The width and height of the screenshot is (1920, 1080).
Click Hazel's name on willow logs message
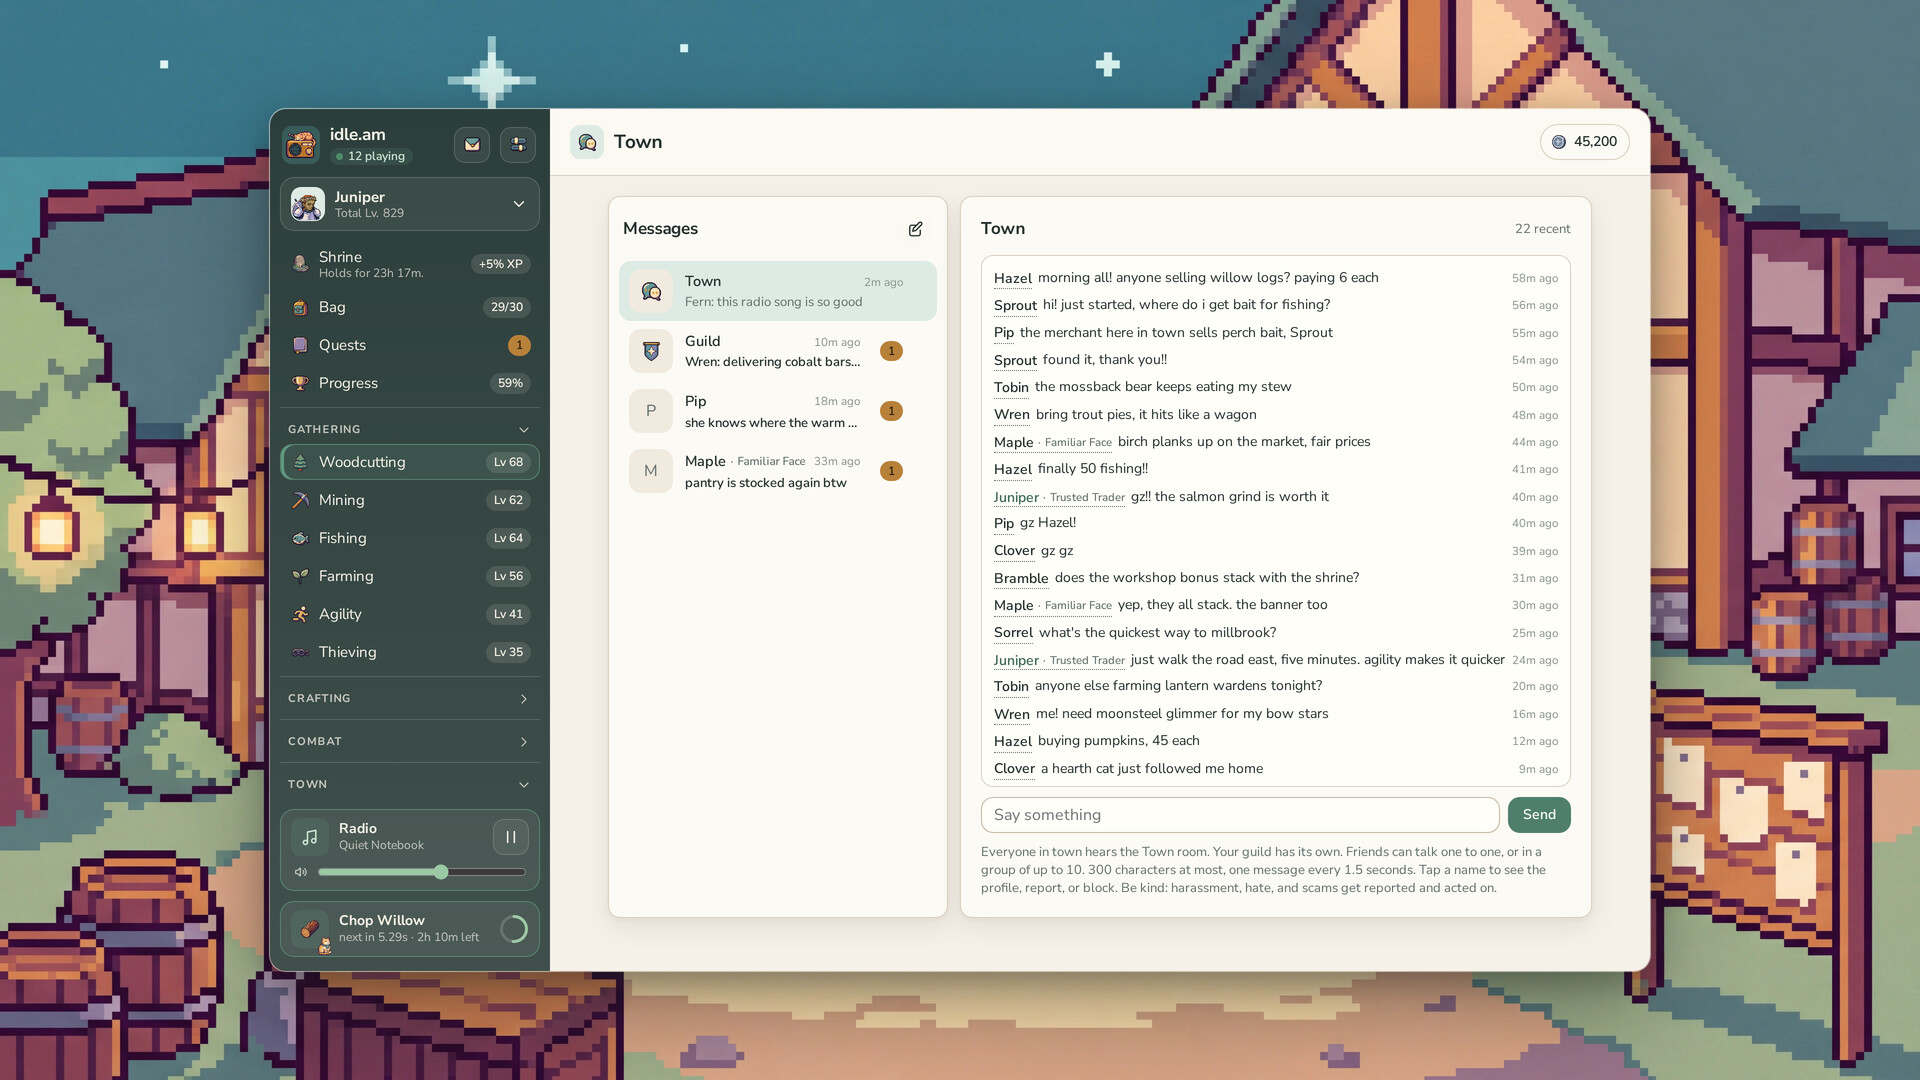[x=1012, y=278]
